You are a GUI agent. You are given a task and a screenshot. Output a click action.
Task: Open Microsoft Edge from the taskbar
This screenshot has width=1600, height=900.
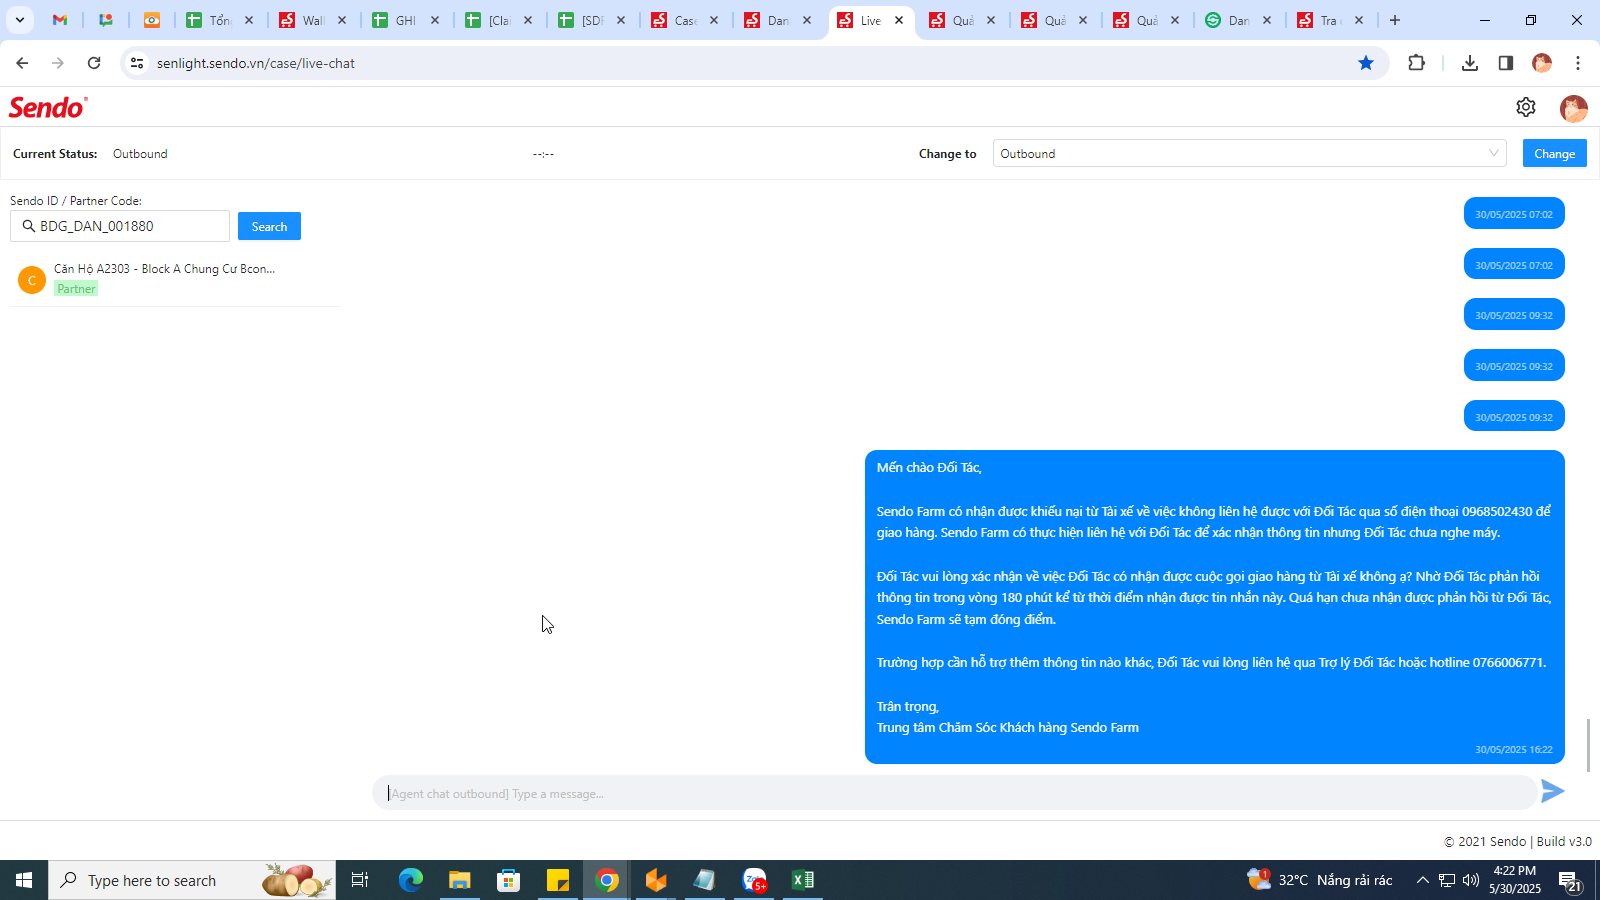tap(411, 880)
